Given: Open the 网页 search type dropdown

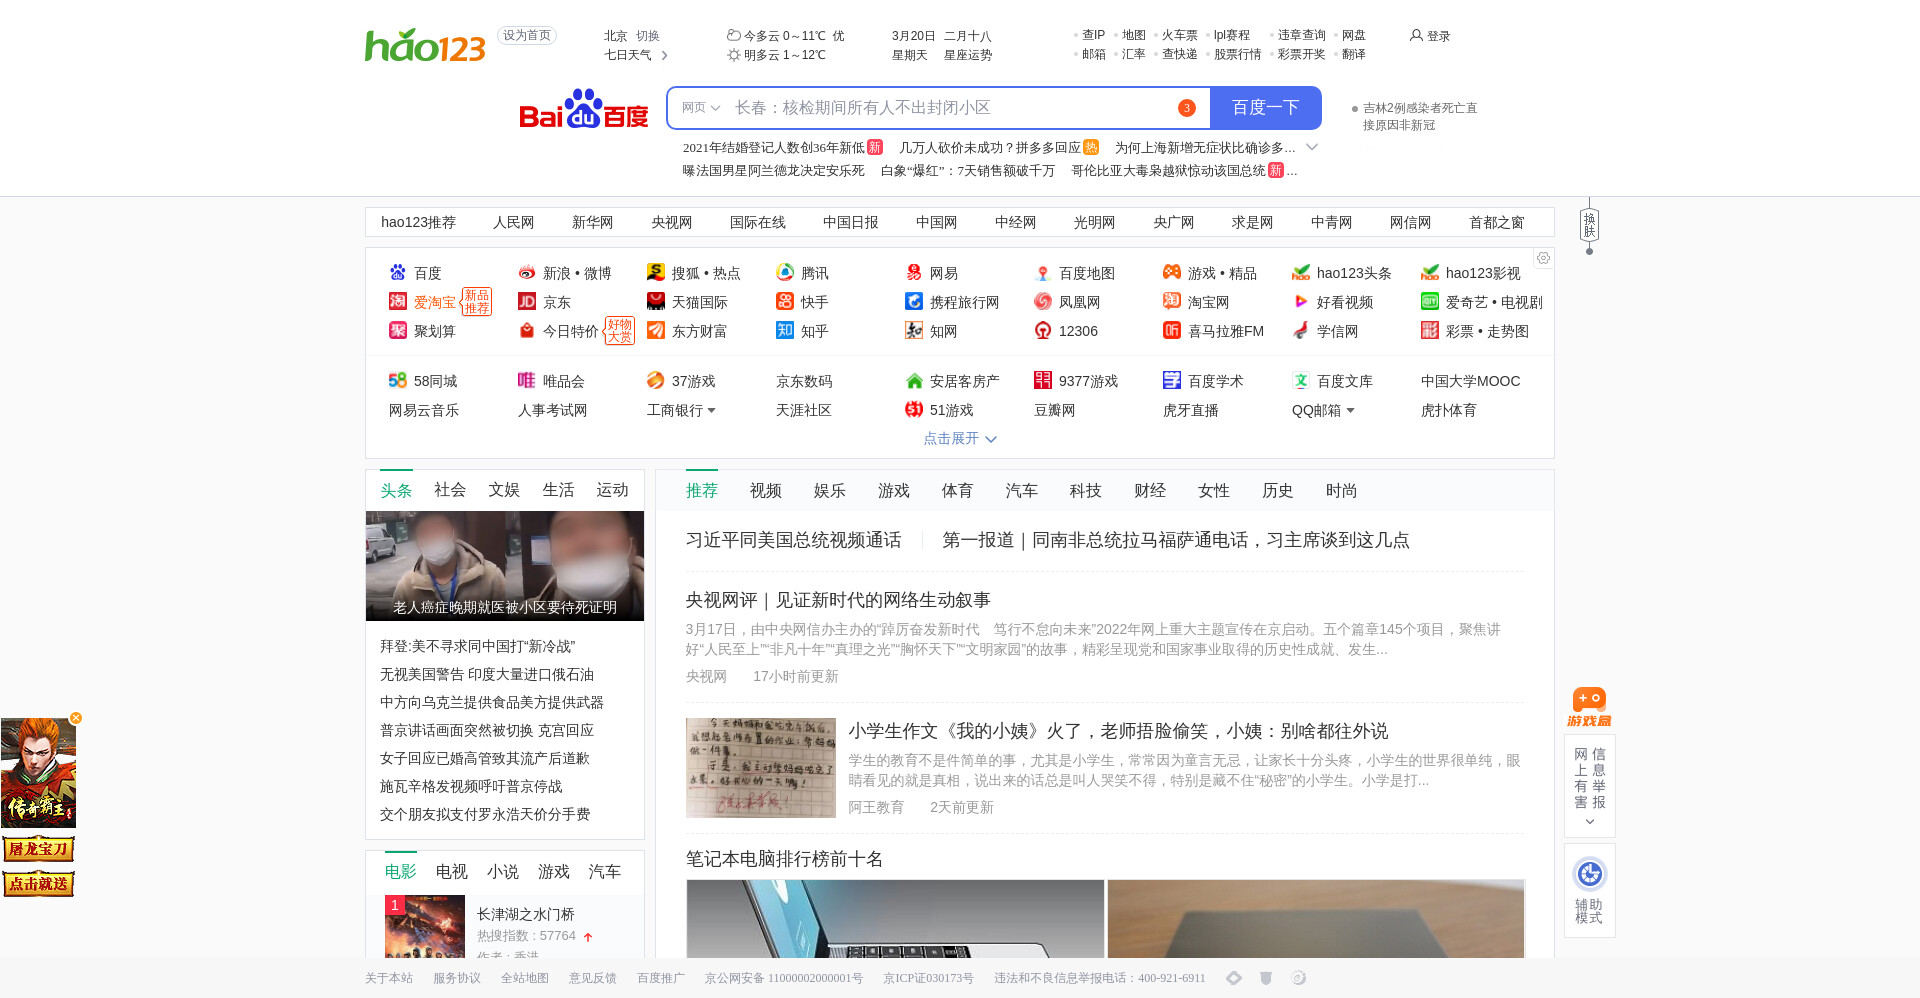Looking at the screenshot, I should click(x=701, y=108).
